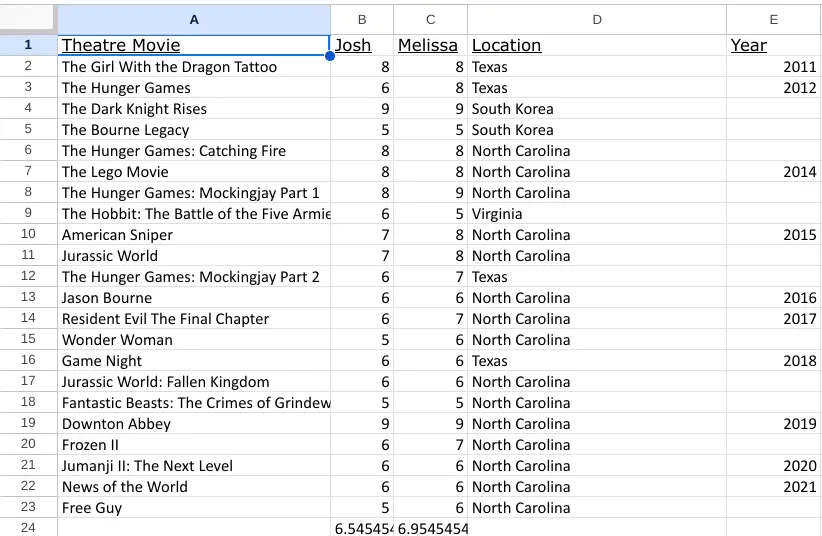This screenshot has width=822, height=536.
Task: Click the 'Location' header cell
Action: [597, 45]
